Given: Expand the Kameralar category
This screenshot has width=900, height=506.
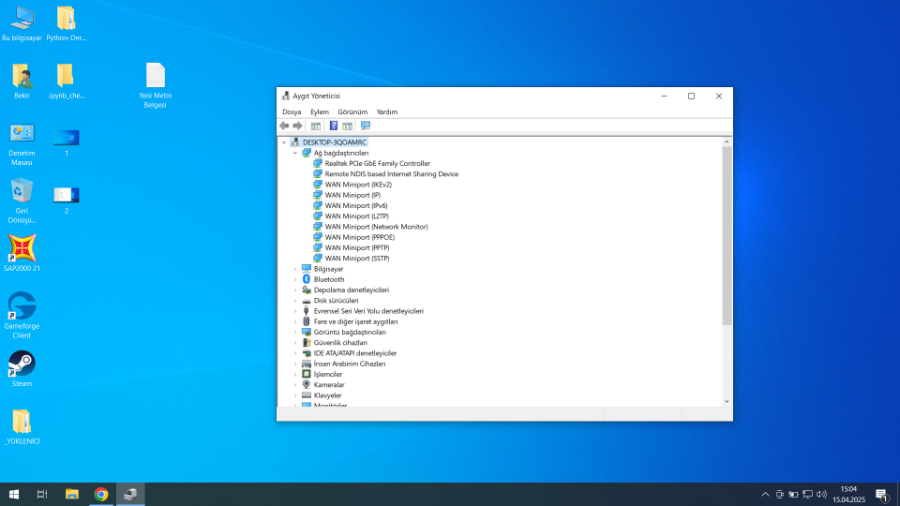Looking at the screenshot, I should (x=295, y=385).
